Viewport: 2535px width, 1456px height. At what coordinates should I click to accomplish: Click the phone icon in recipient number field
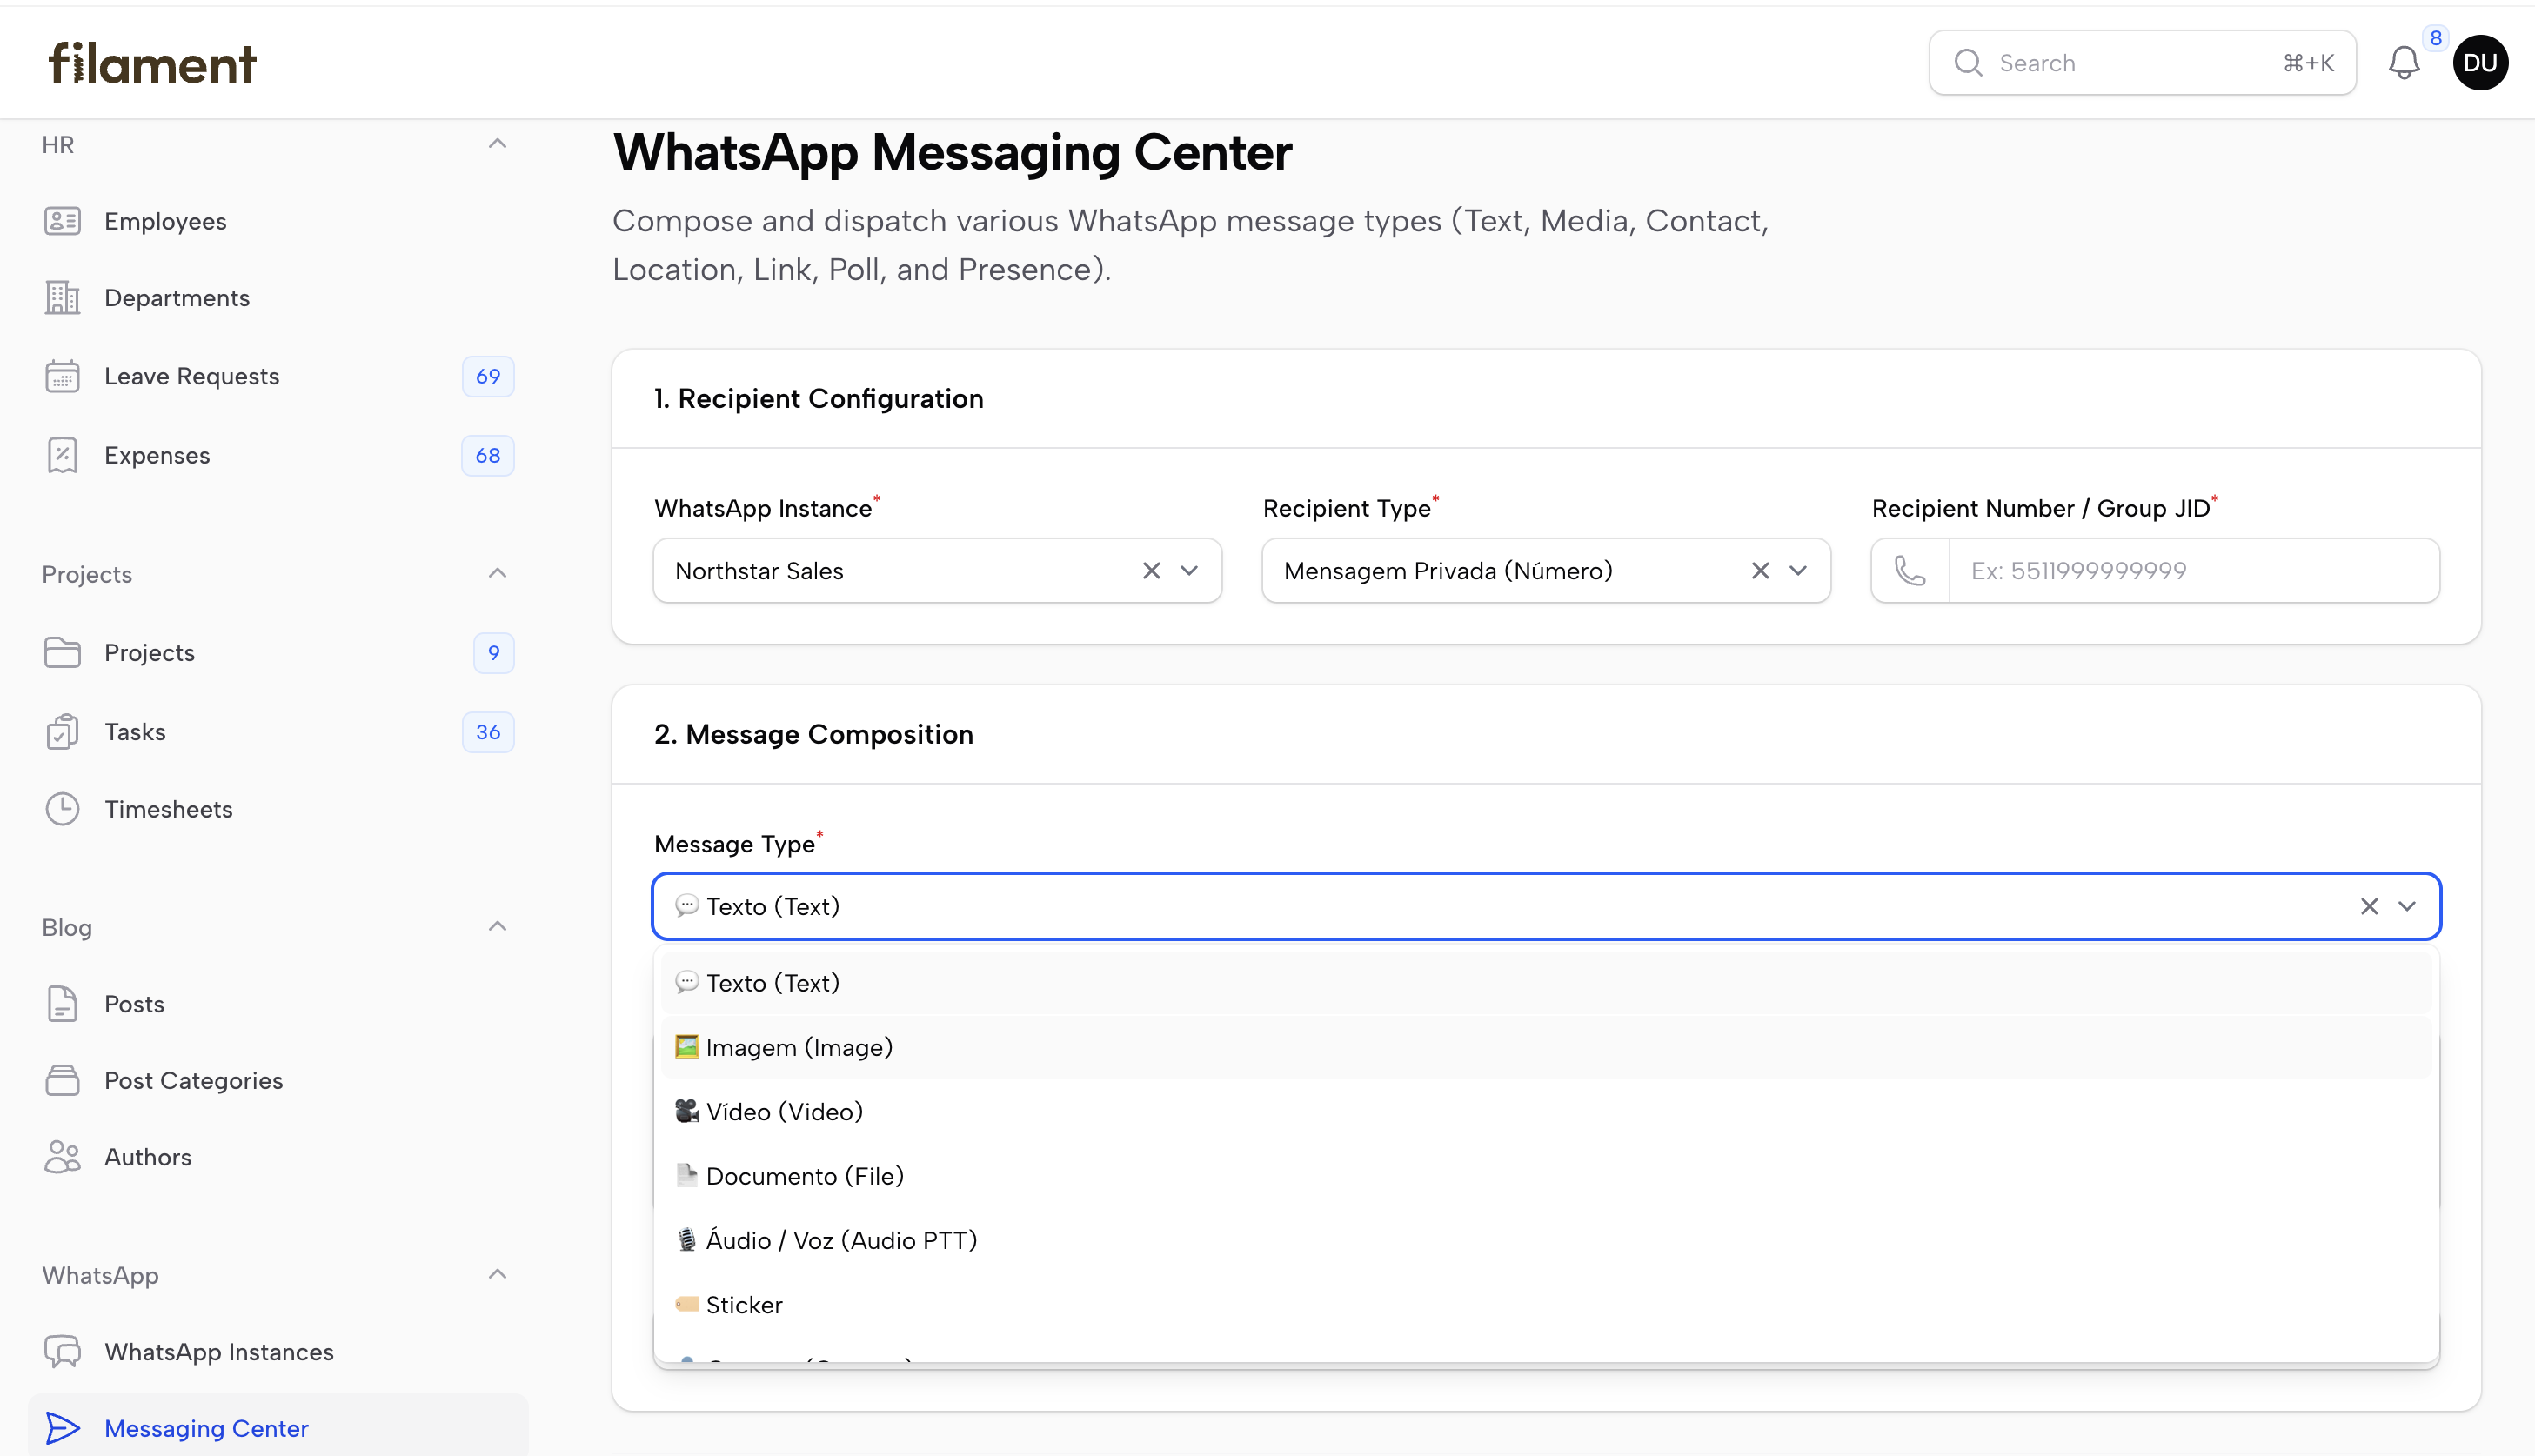1910,571
